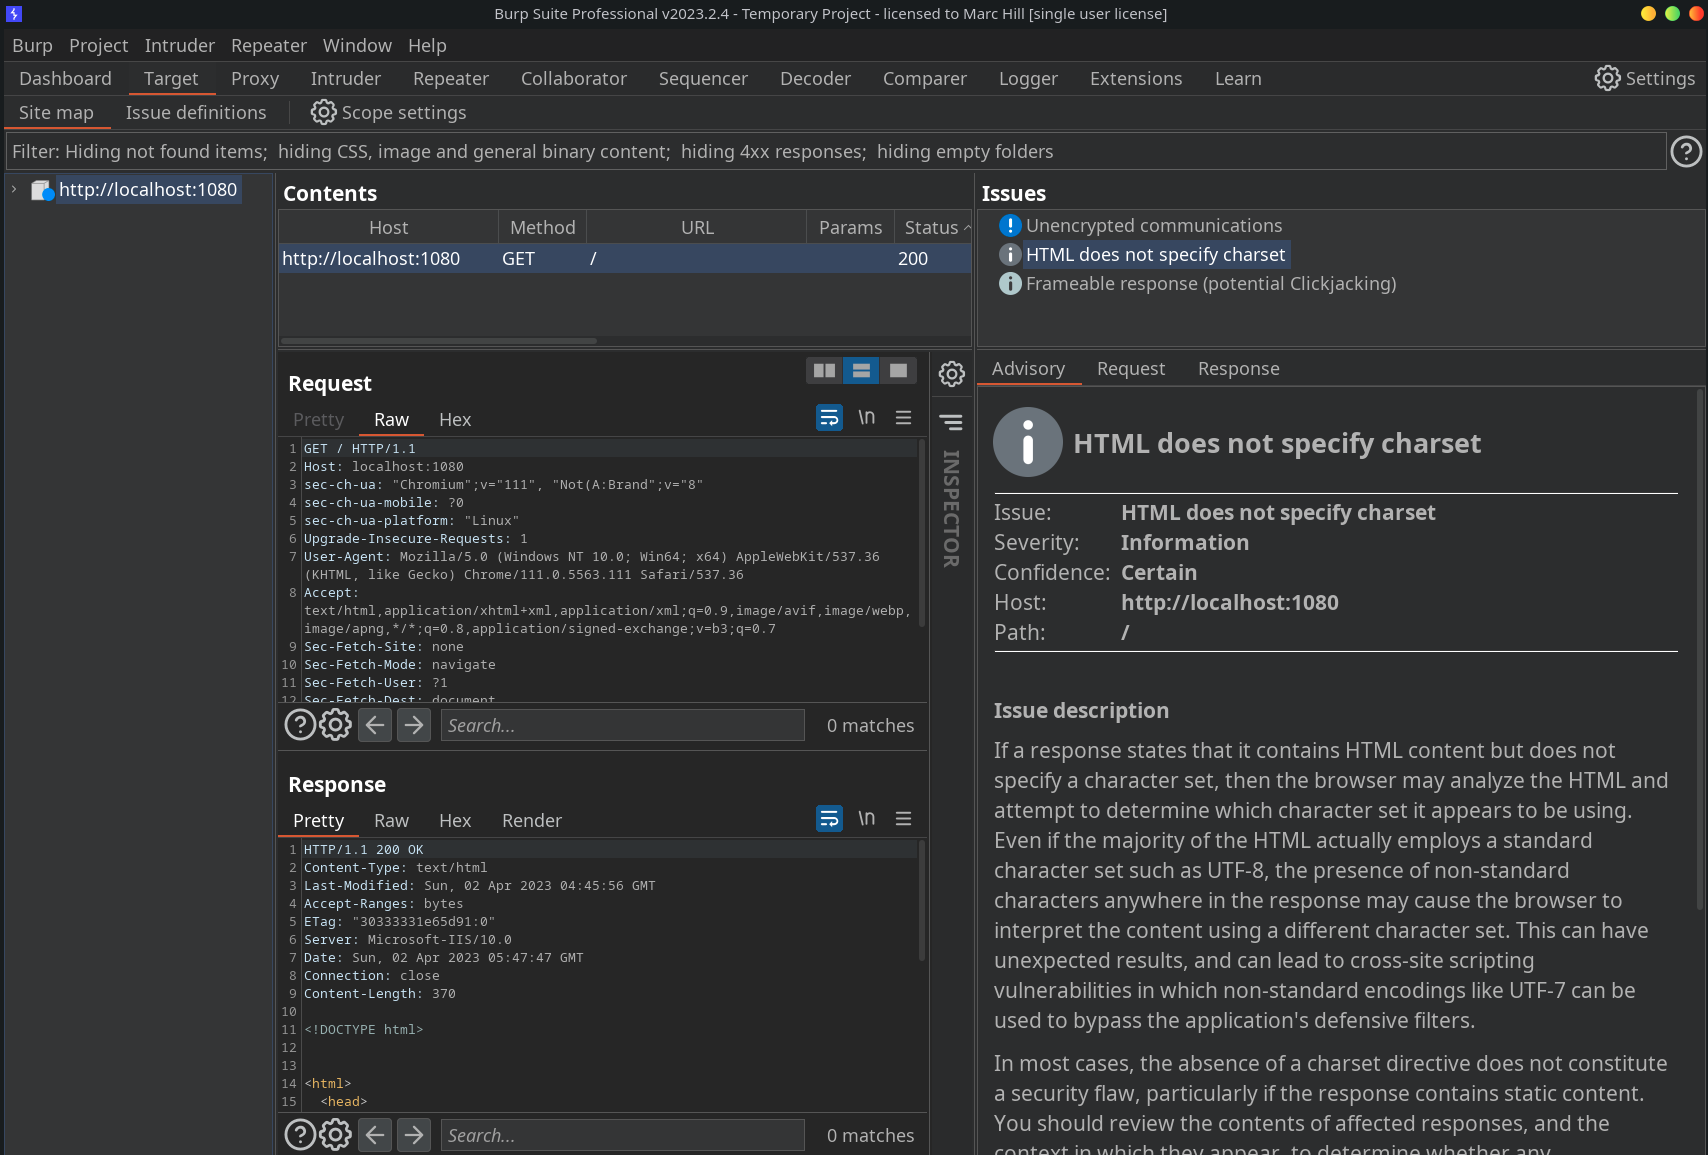Image resolution: width=1708 pixels, height=1155 pixels.
Task: Expand the http://localhost:1080 site map node
Action: pos(14,189)
